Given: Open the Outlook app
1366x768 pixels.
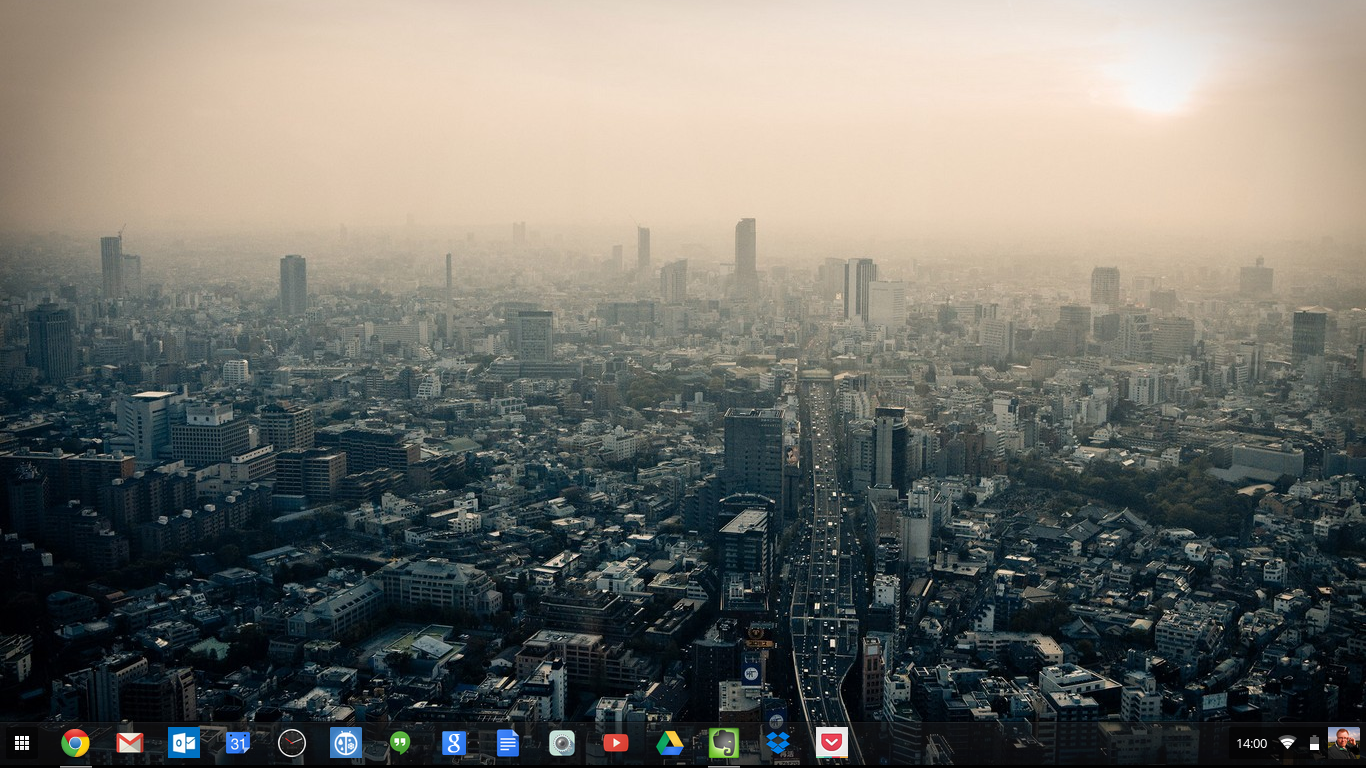Looking at the screenshot, I should pos(184,743).
